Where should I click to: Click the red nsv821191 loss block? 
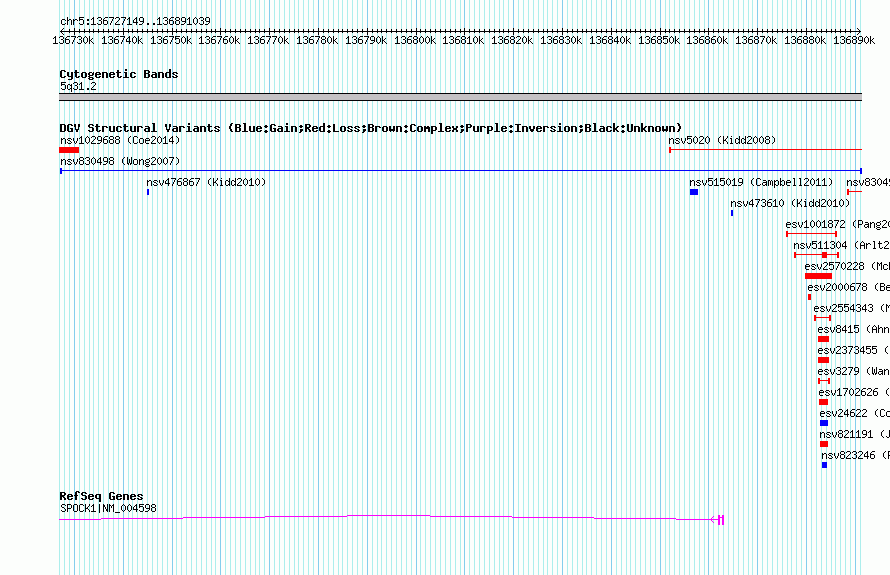(x=824, y=444)
